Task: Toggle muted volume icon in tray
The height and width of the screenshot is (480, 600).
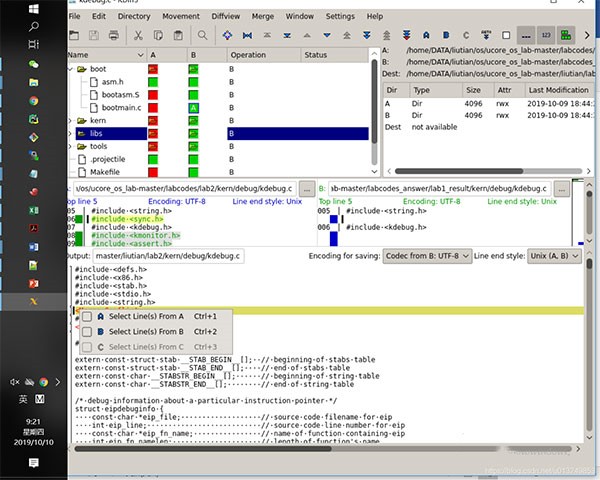Action: click(15, 382)
